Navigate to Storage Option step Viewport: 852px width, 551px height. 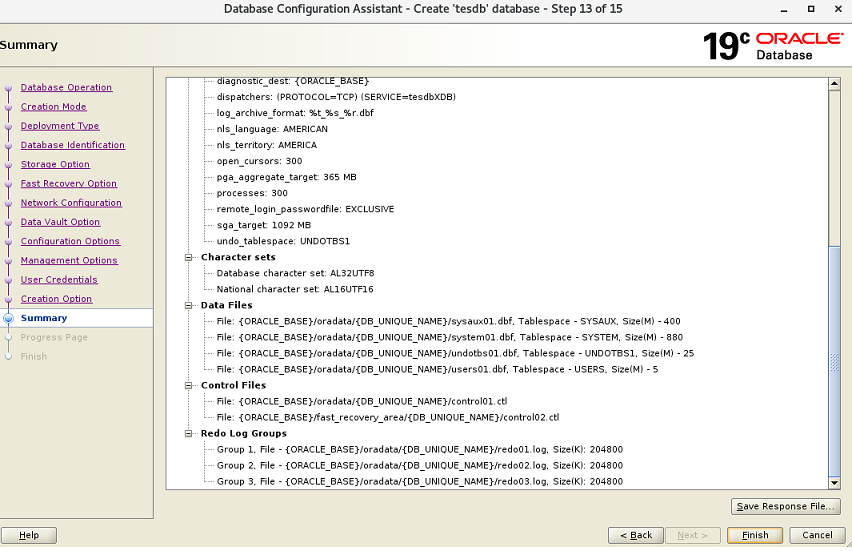[55, 165]
